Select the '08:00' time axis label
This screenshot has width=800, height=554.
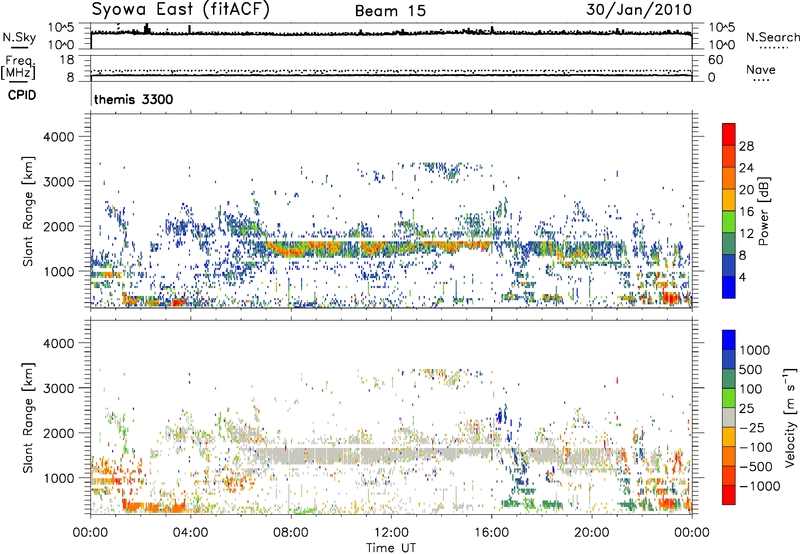pos(290,533)
